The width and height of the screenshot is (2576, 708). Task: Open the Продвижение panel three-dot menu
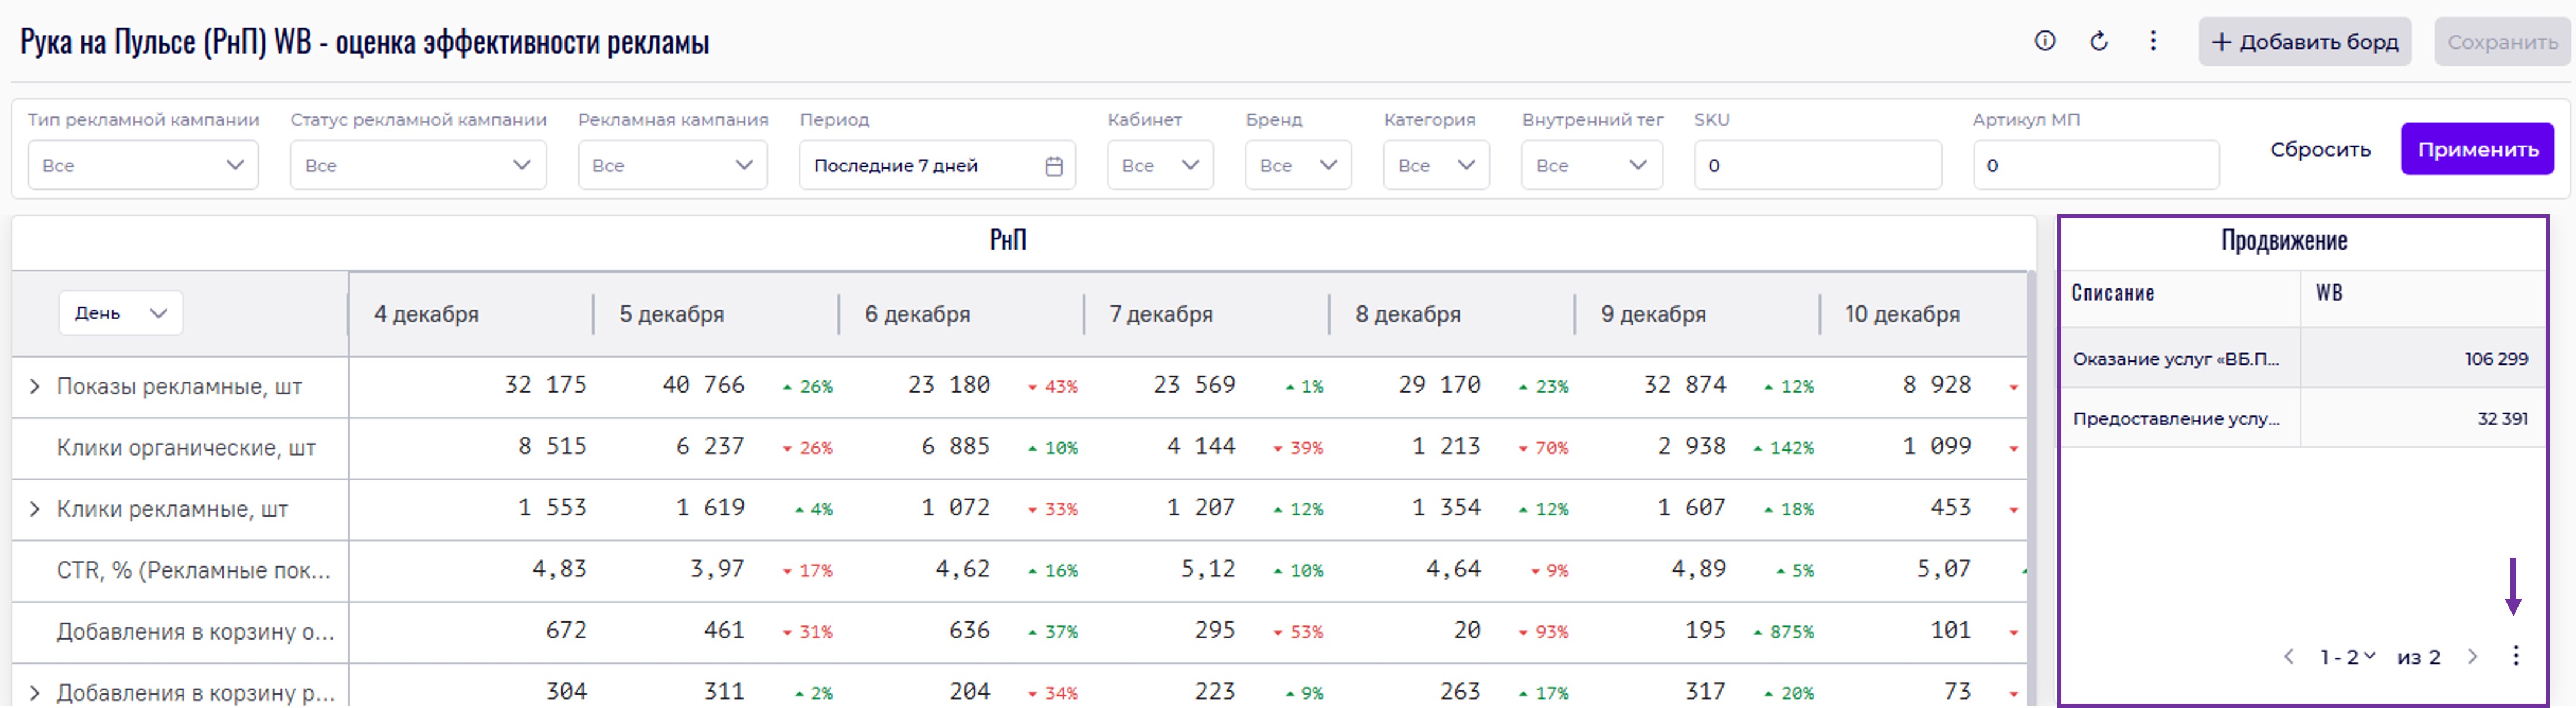tap(2516, 656)
